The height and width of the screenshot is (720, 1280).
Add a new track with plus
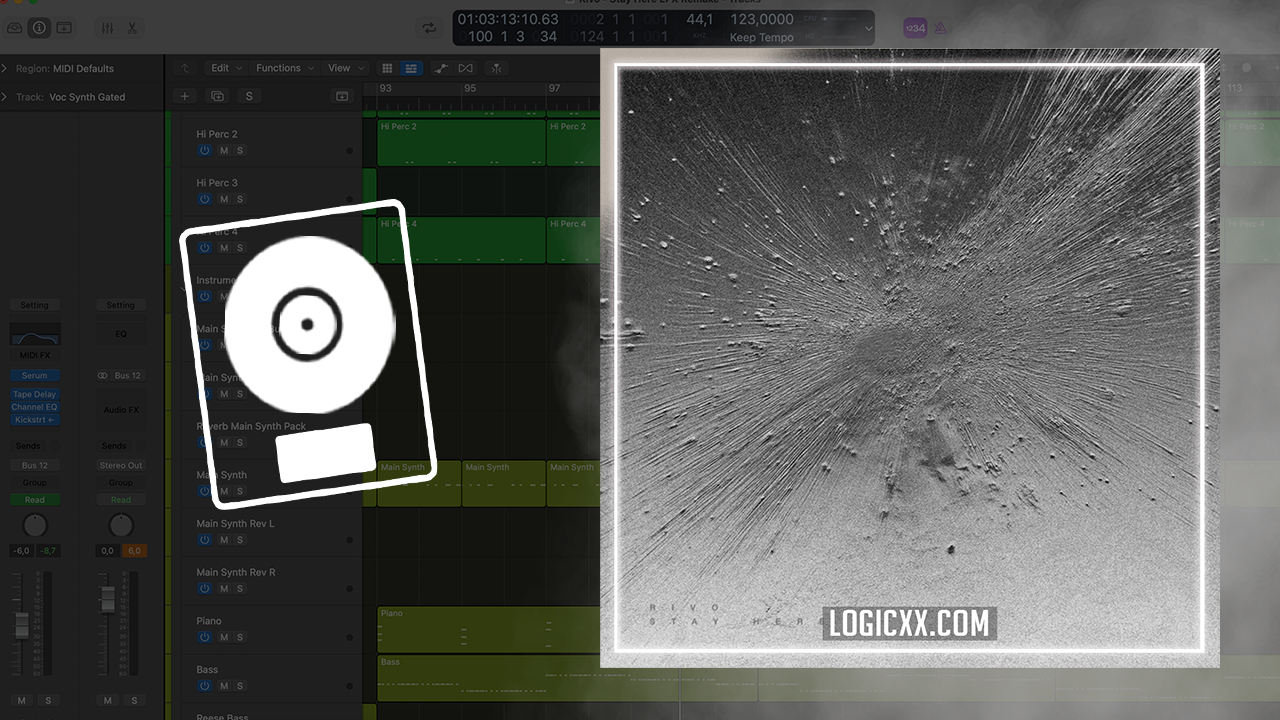click(184, 96)
